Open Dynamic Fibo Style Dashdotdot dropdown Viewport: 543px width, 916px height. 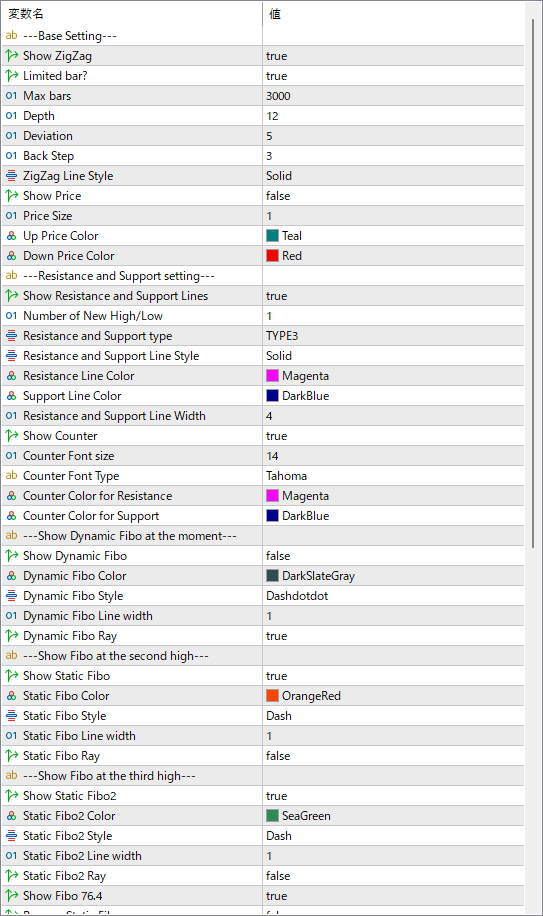click(x=393, y=596)
